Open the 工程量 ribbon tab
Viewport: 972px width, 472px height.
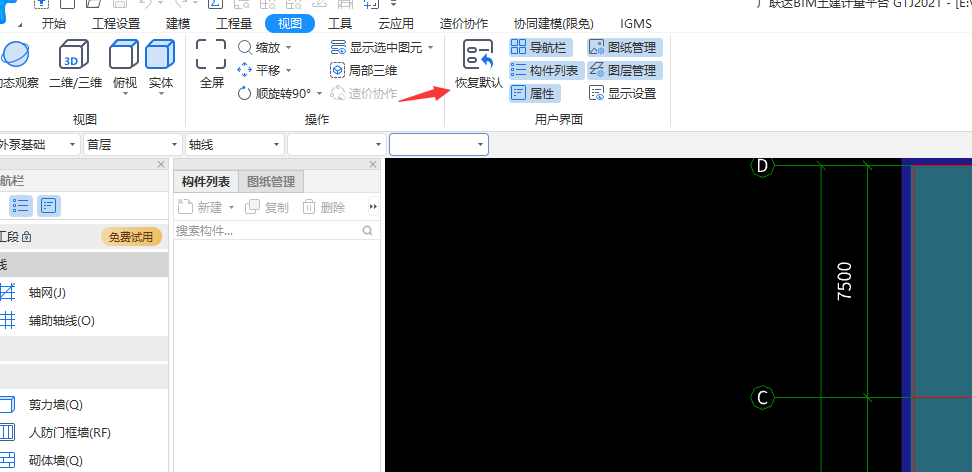[x=234, y=24]
